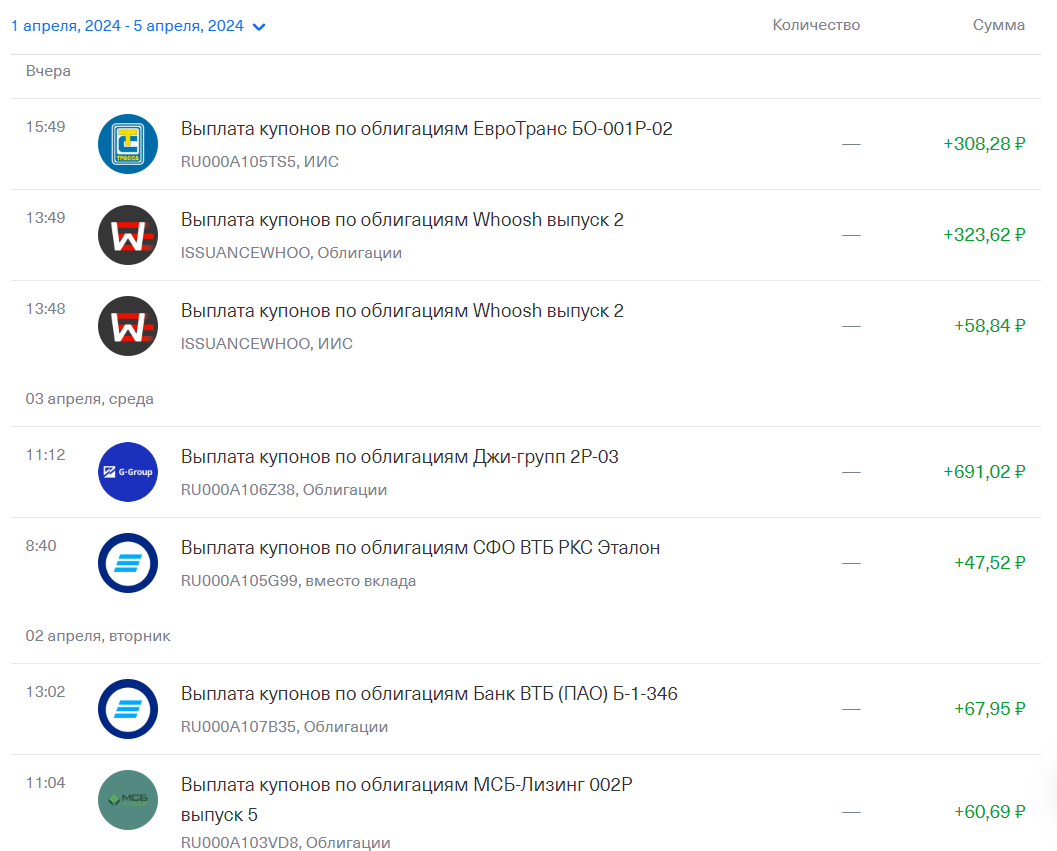Image resolution: width=1057 pixels, height=851 pixels.
Task: Open the Whoosh выпуск 2 payment at 13:49
Action: click(526, 235)
